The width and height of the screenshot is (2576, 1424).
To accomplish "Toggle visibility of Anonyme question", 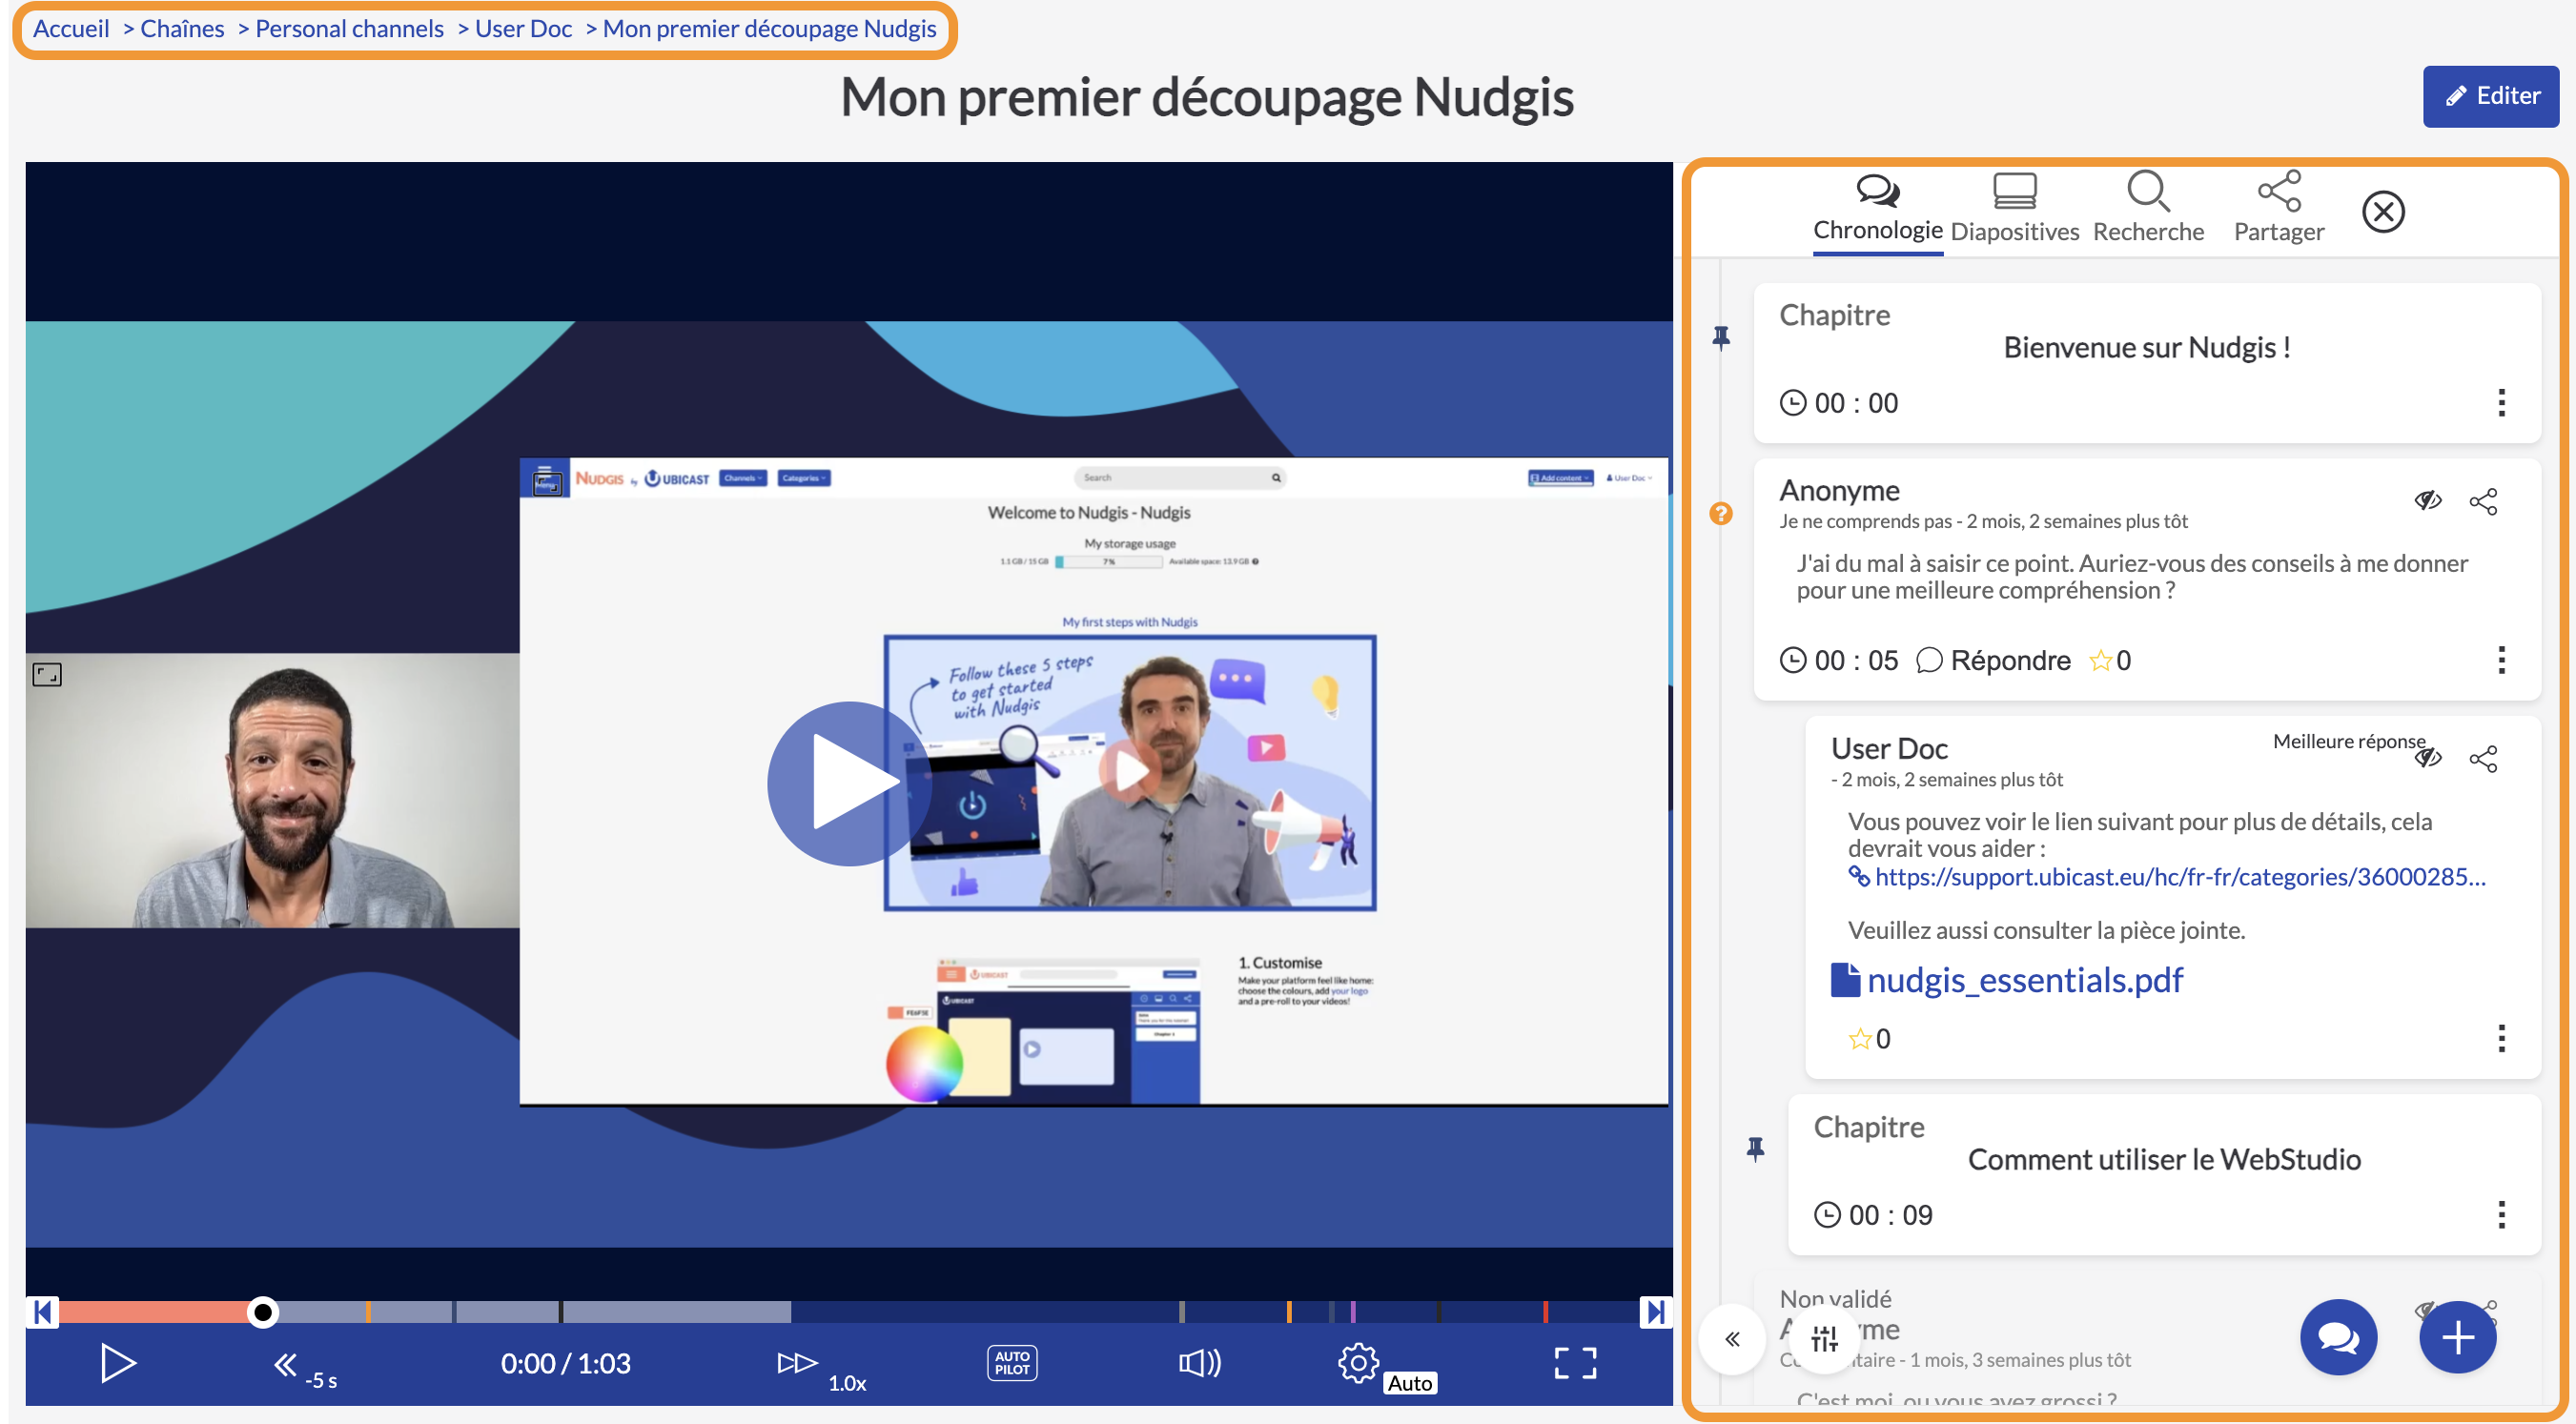I will click(2428, 501).
